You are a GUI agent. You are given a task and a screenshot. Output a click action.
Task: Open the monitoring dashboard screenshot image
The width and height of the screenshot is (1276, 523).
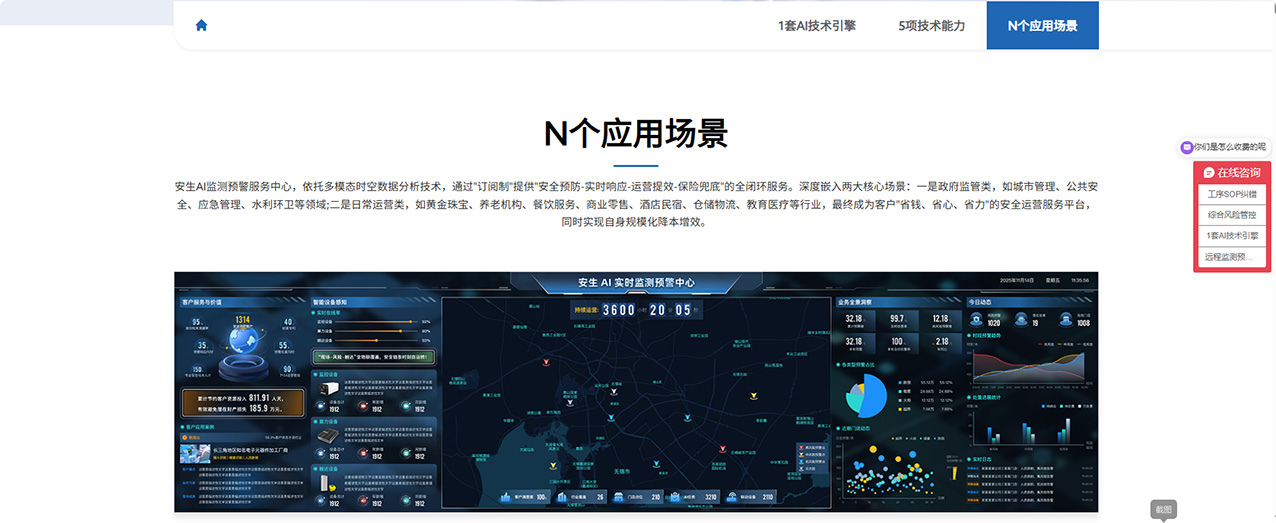coord(636,391)
